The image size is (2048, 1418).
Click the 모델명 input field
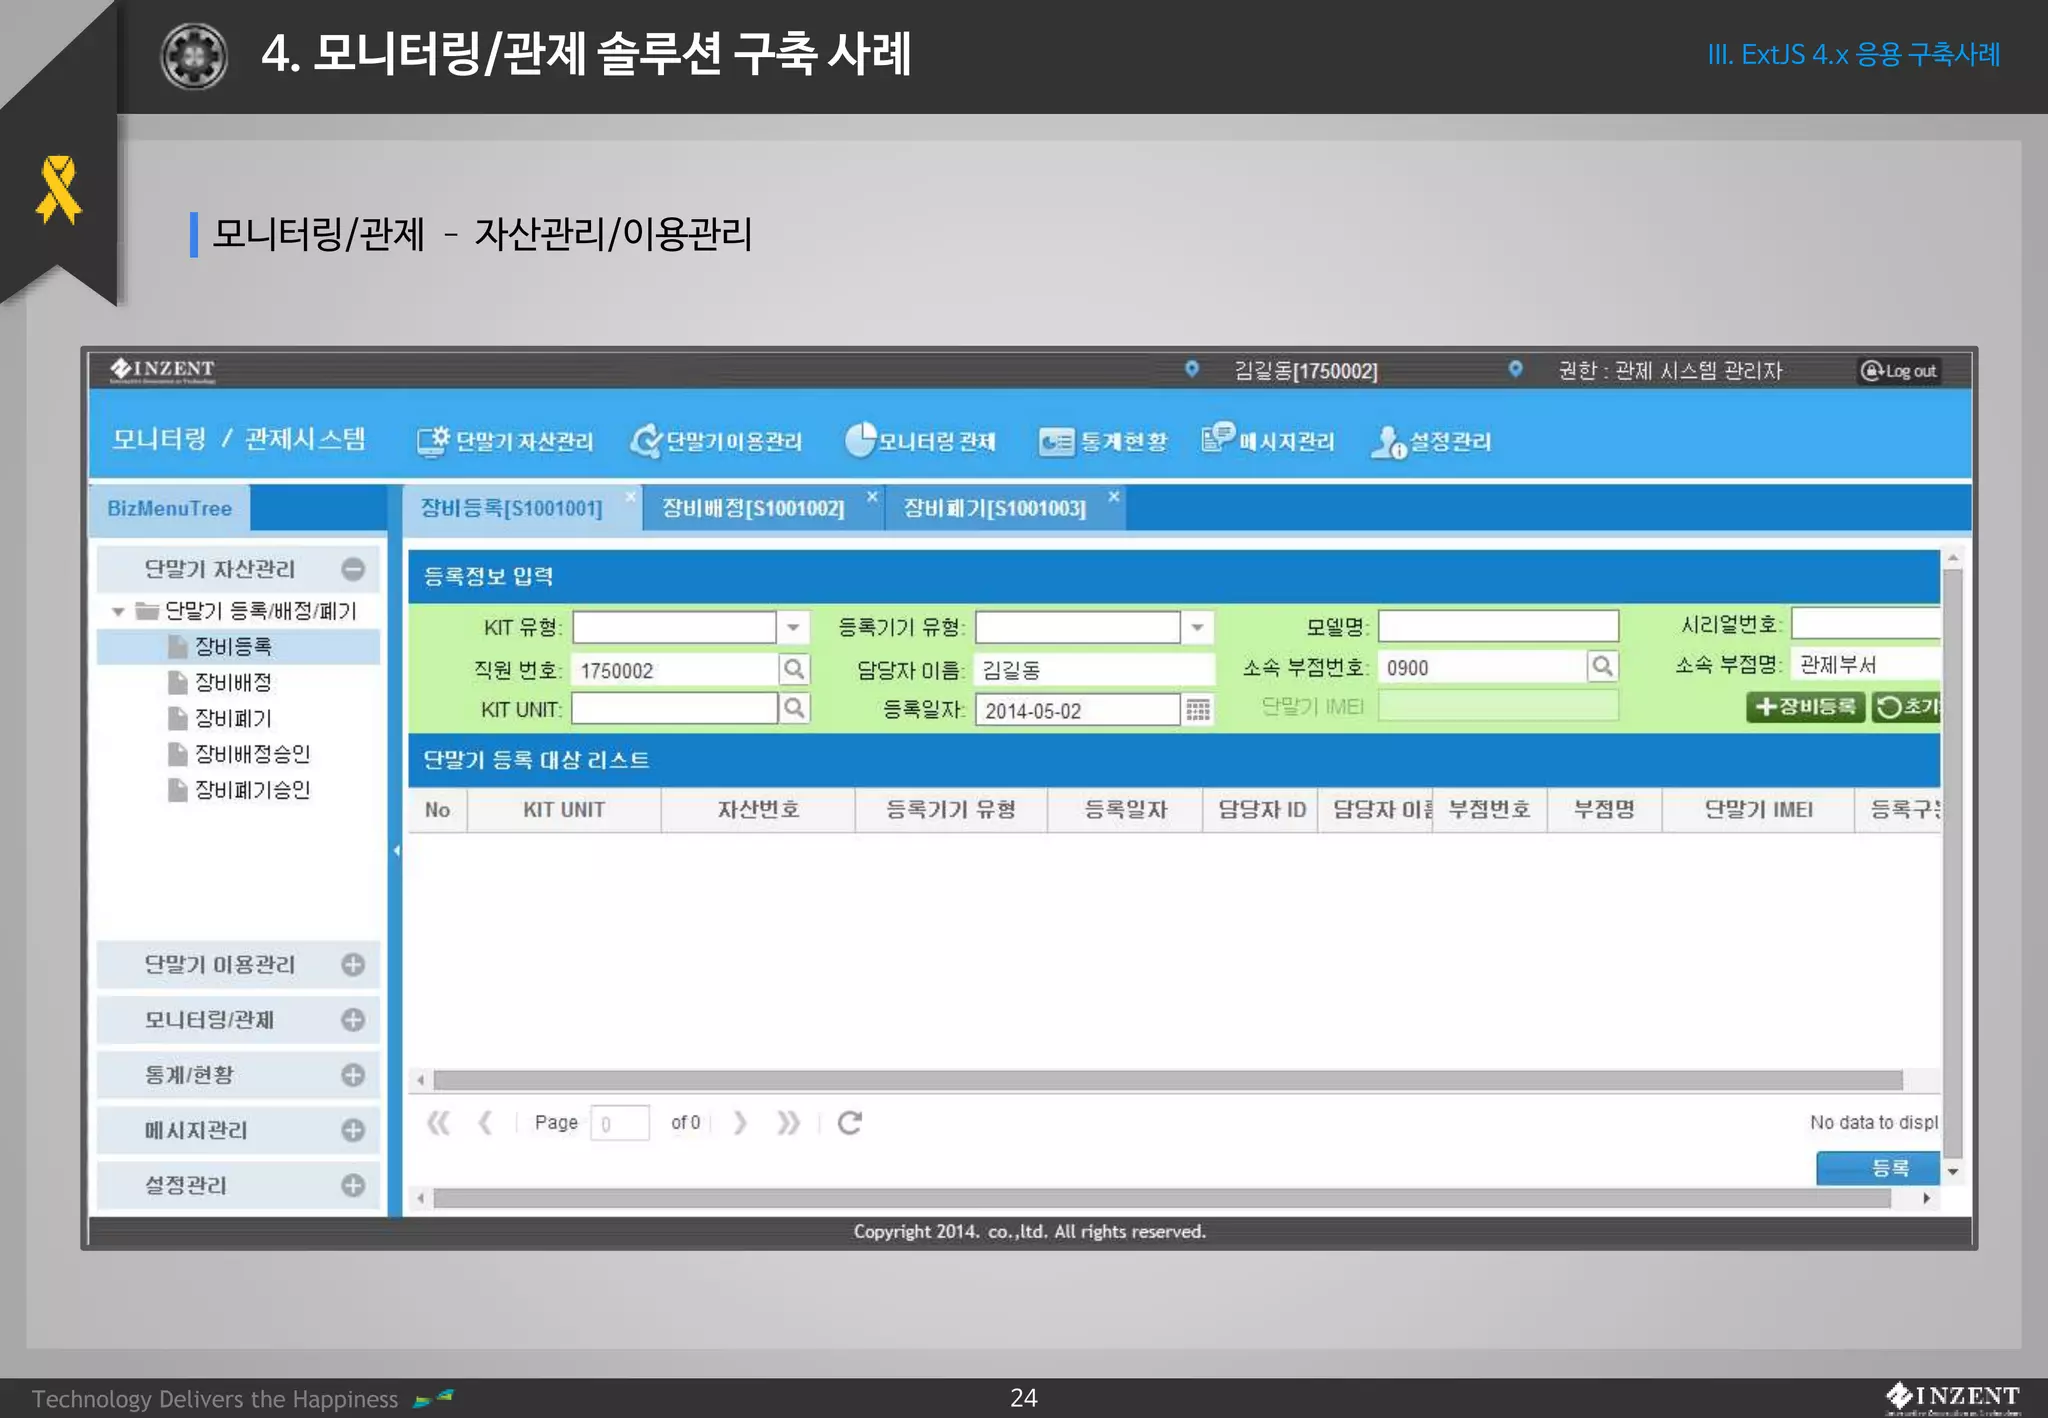pyautogui.click(x=1498, y=627)
